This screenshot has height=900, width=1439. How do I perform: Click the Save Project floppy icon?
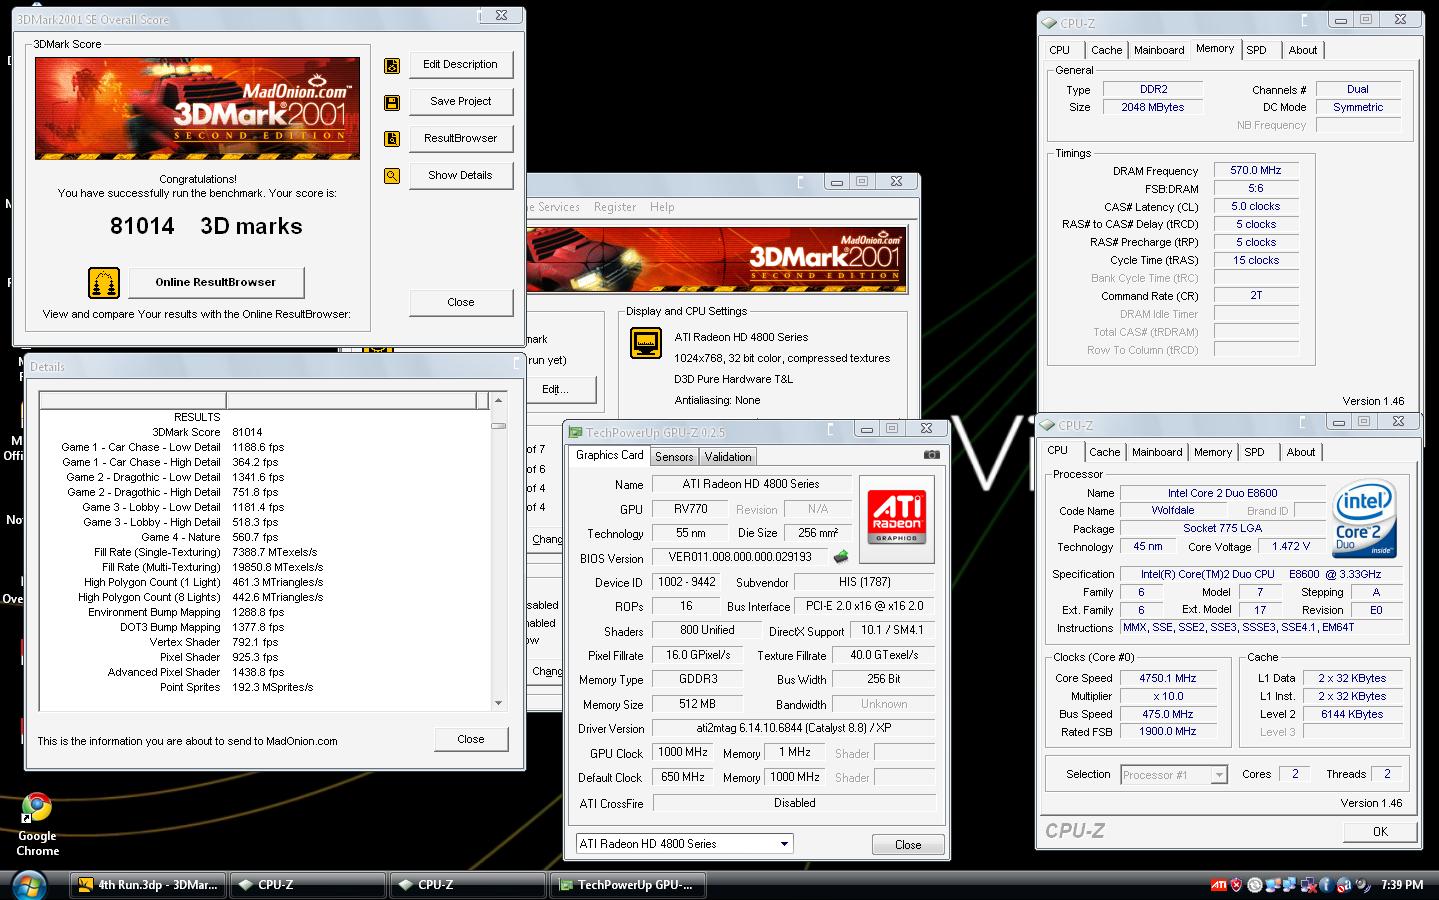392,102
